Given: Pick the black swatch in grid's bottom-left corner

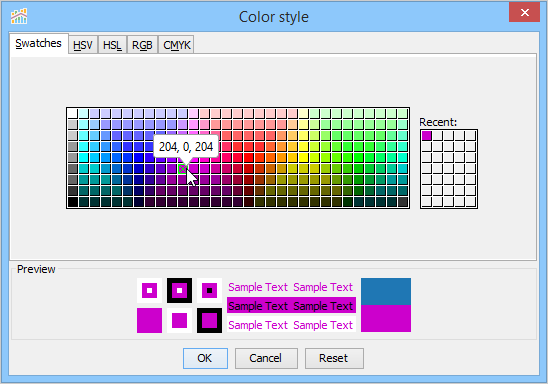Looking at the screenshot, I should [72, 202].
